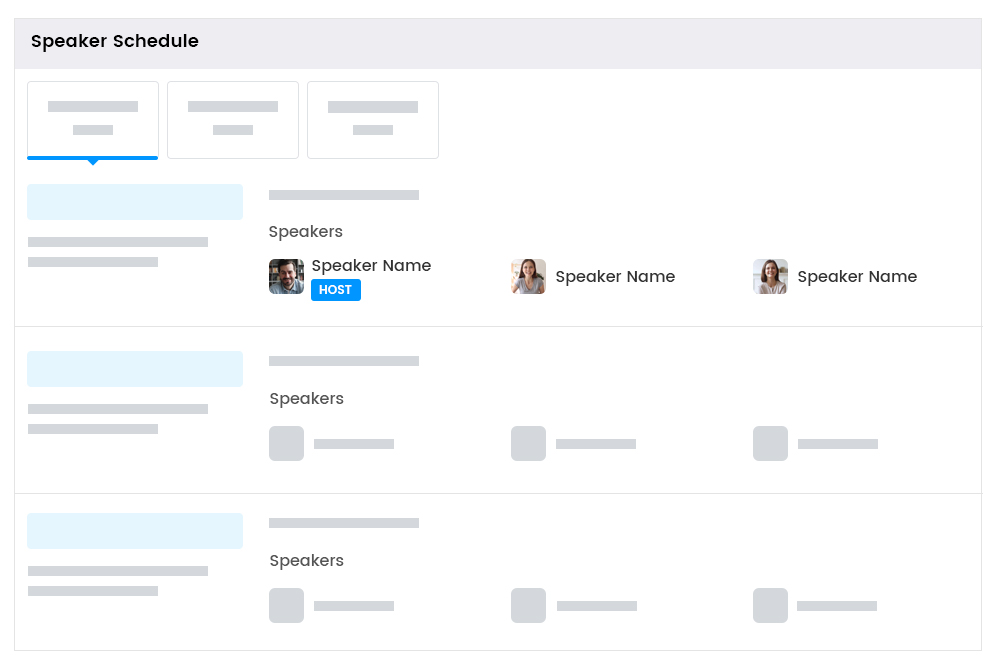Click the Speaker Schedule header title
Screen dimensions: 1000x667
tap(115, 42)
